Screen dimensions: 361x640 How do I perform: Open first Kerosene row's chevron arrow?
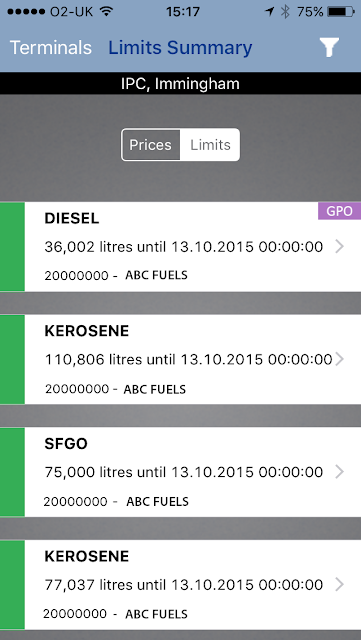click(x=339, y=359)
